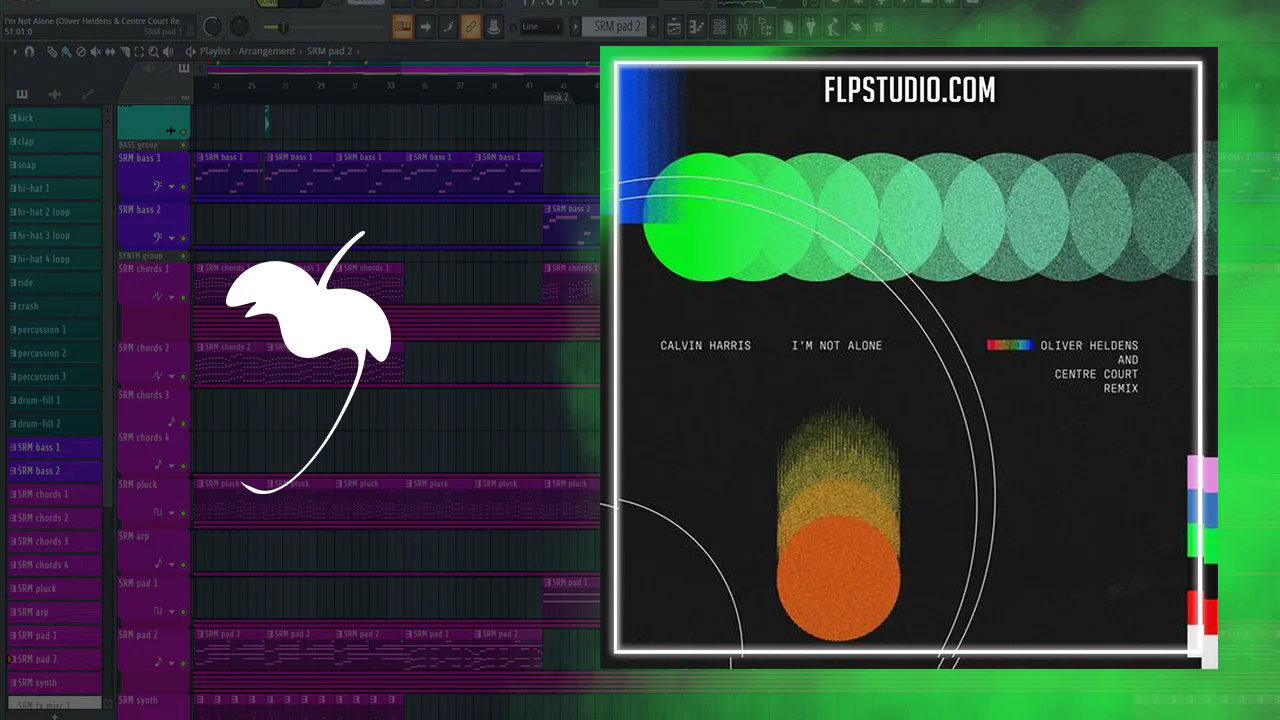Jump to the break 2 timeline marker

(x=556, y=97)
